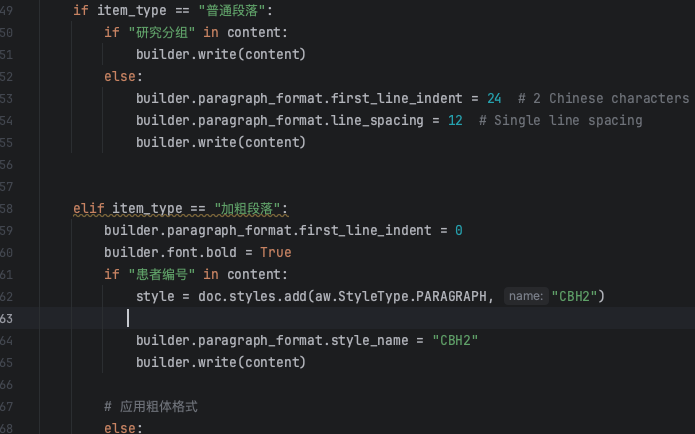Click builder.write(content) on line 65
Viewport: 695px width, 434px height.
click(x=221, y=363)
